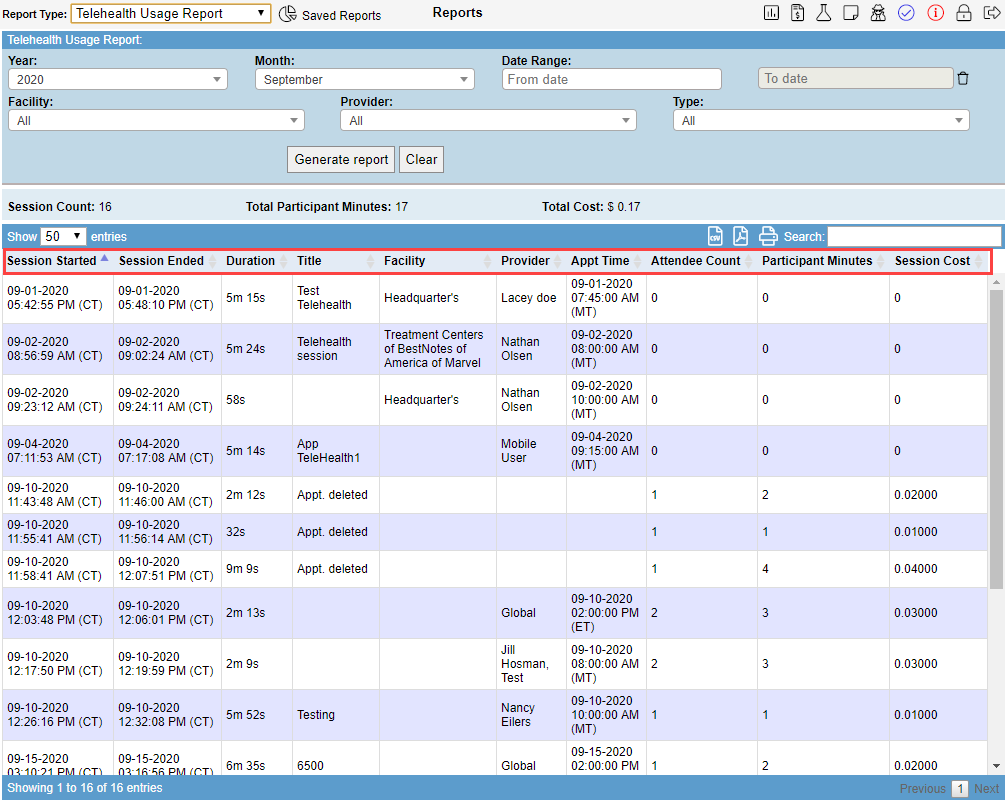
Task: Sort by Title column header
Action: click(336, 261)
